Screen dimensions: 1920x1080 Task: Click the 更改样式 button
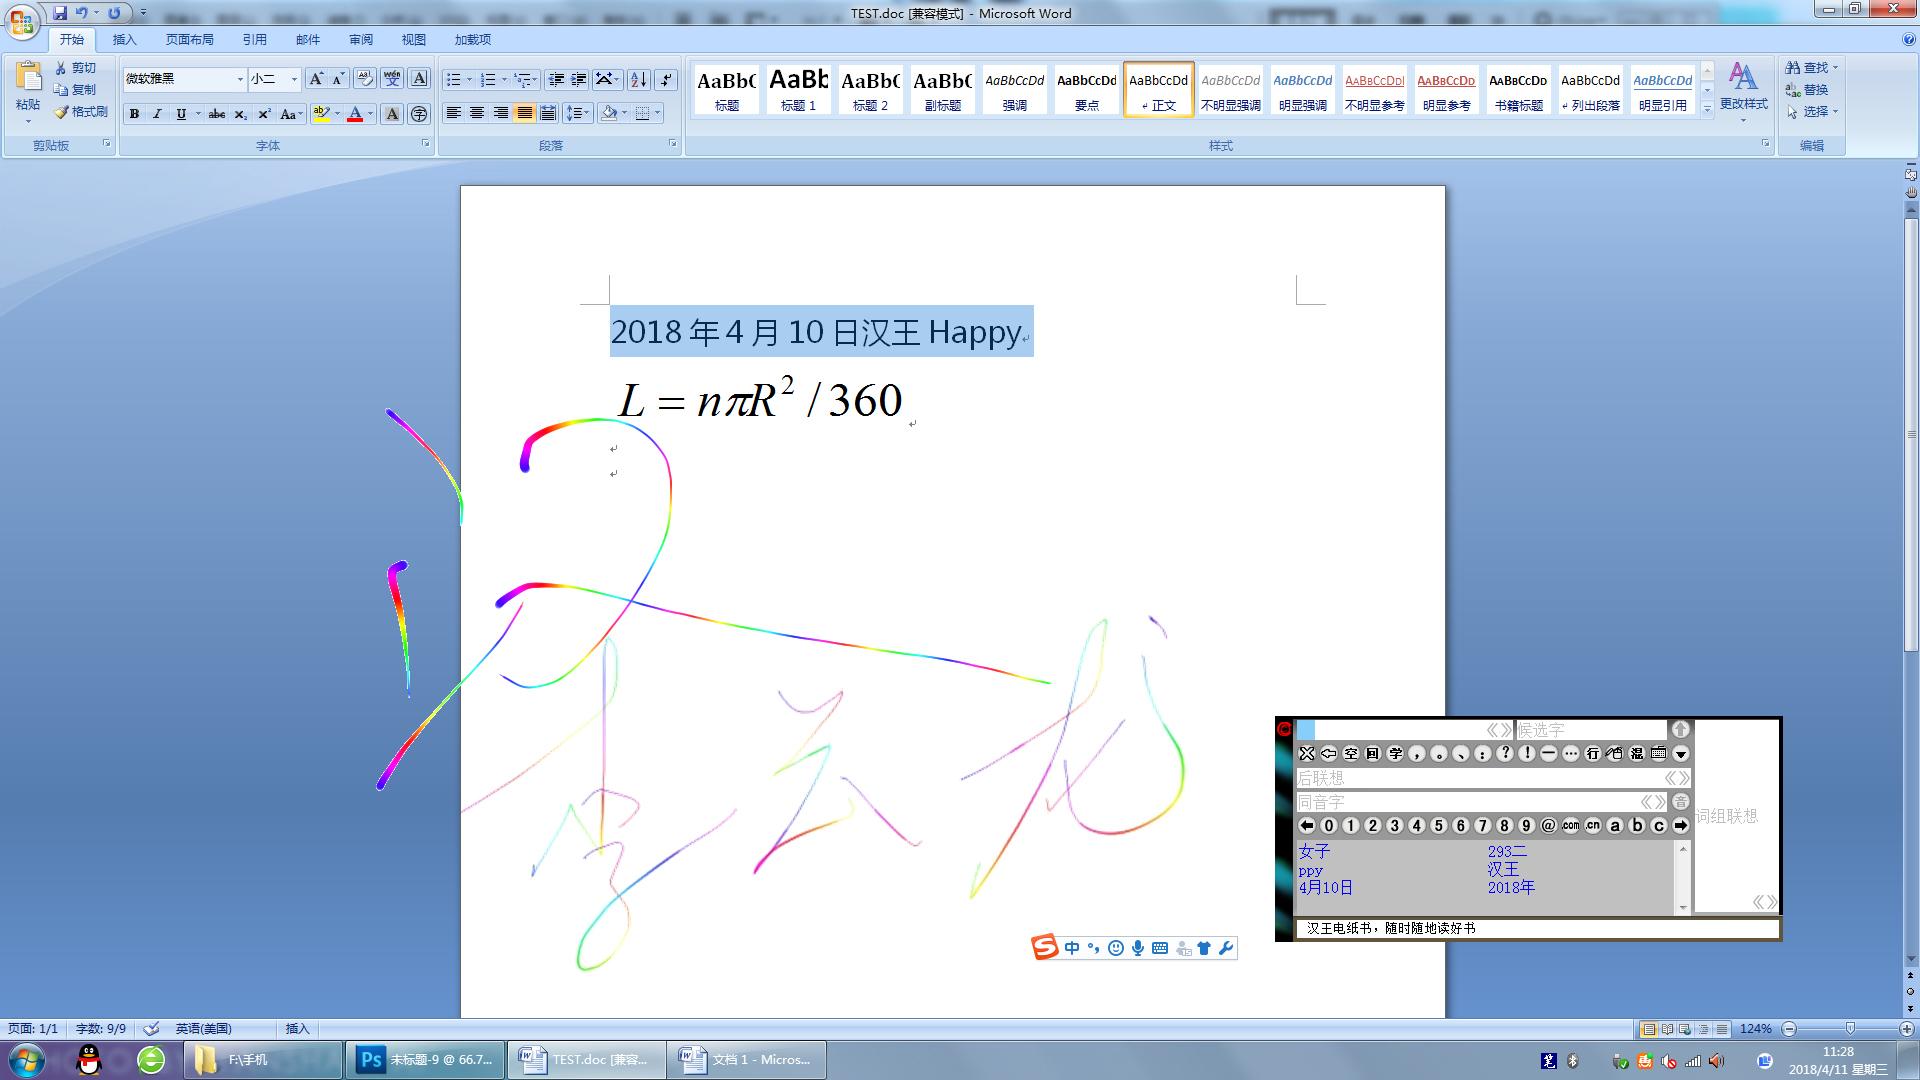click(1743, 88)
